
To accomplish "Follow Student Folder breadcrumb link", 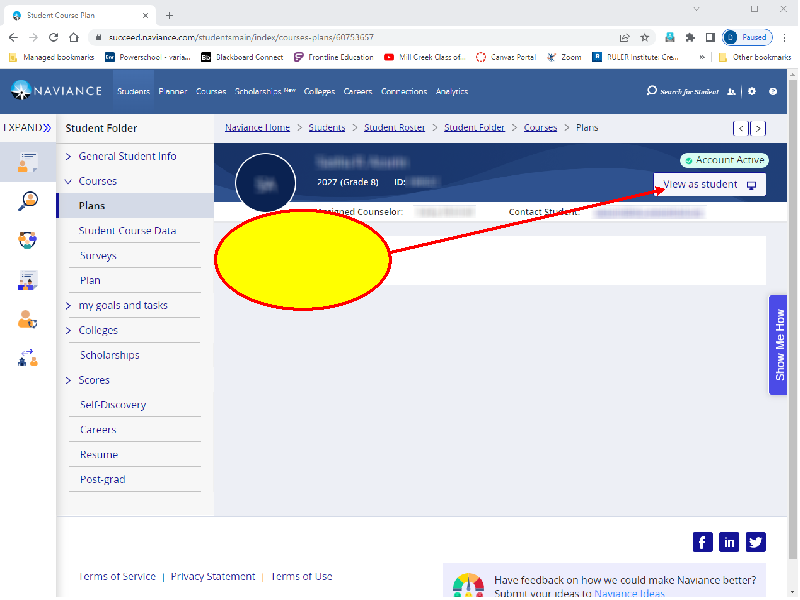I will click(x=474, y=128).
